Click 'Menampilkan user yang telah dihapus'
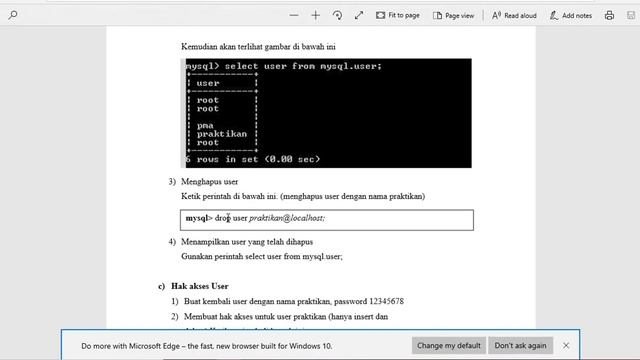Image resolution: width=640 pixels, height=360 pixels. 247,242
